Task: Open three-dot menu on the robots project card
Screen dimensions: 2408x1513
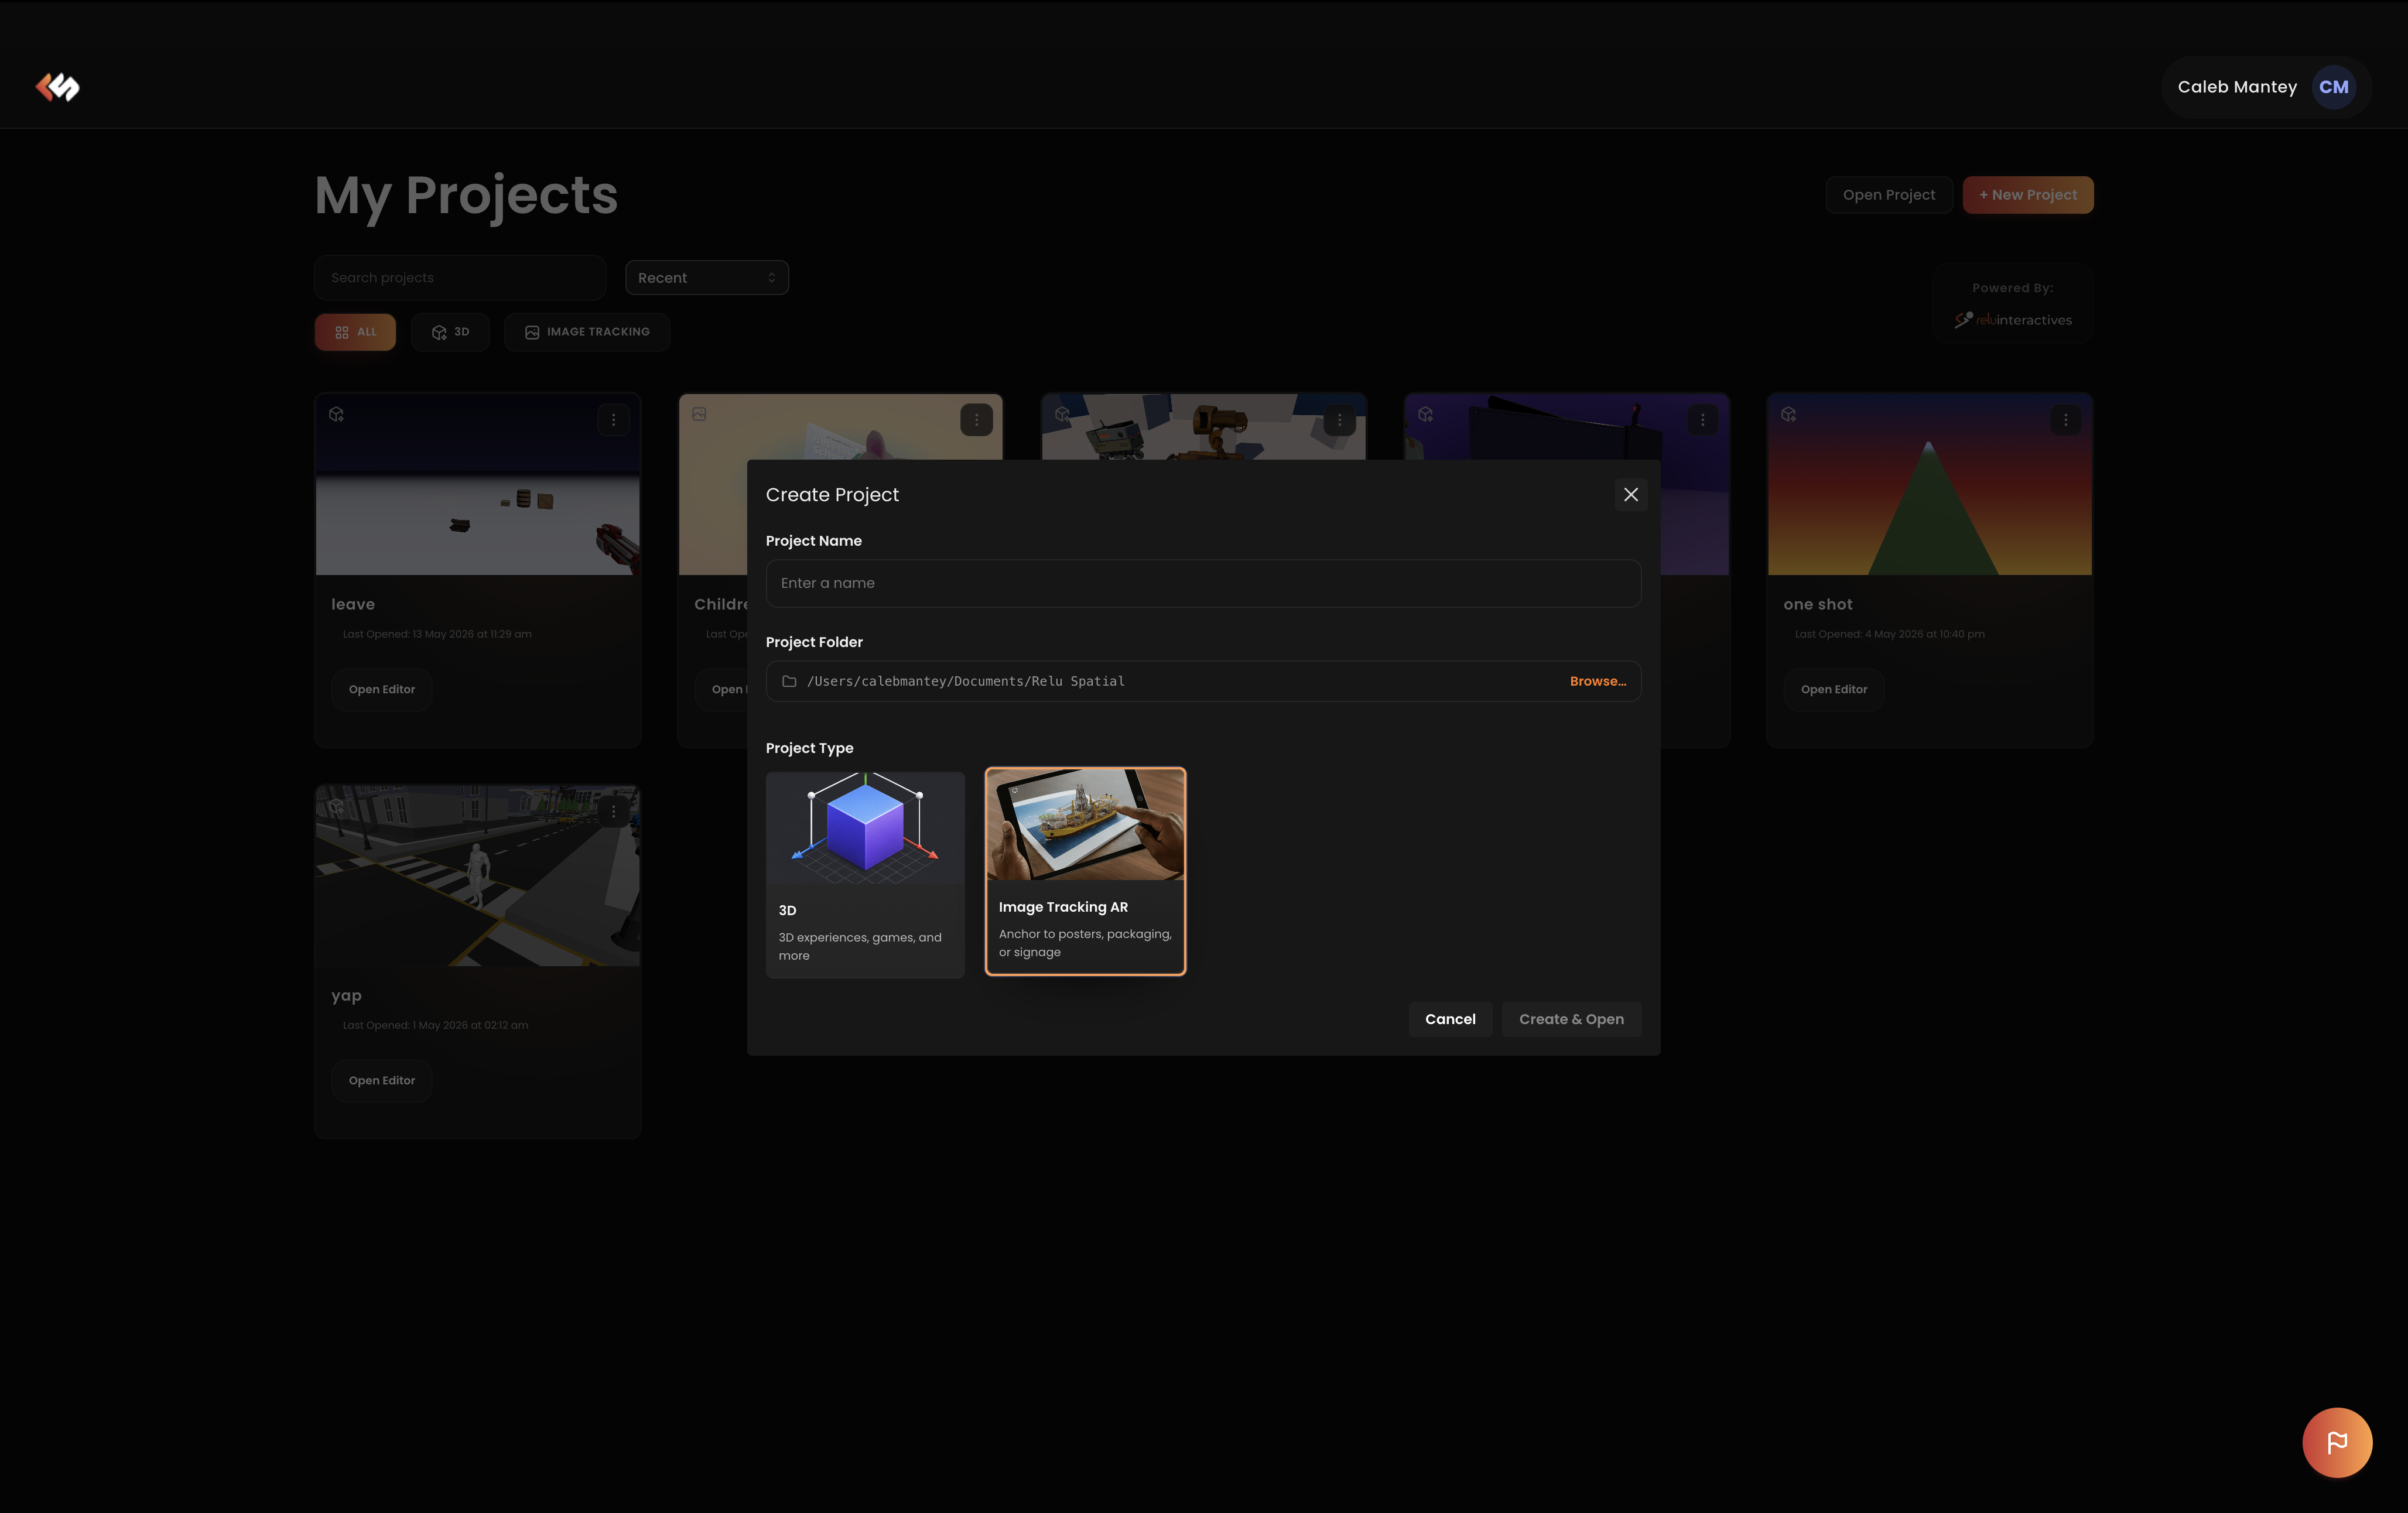Action: click(1339, 420)
